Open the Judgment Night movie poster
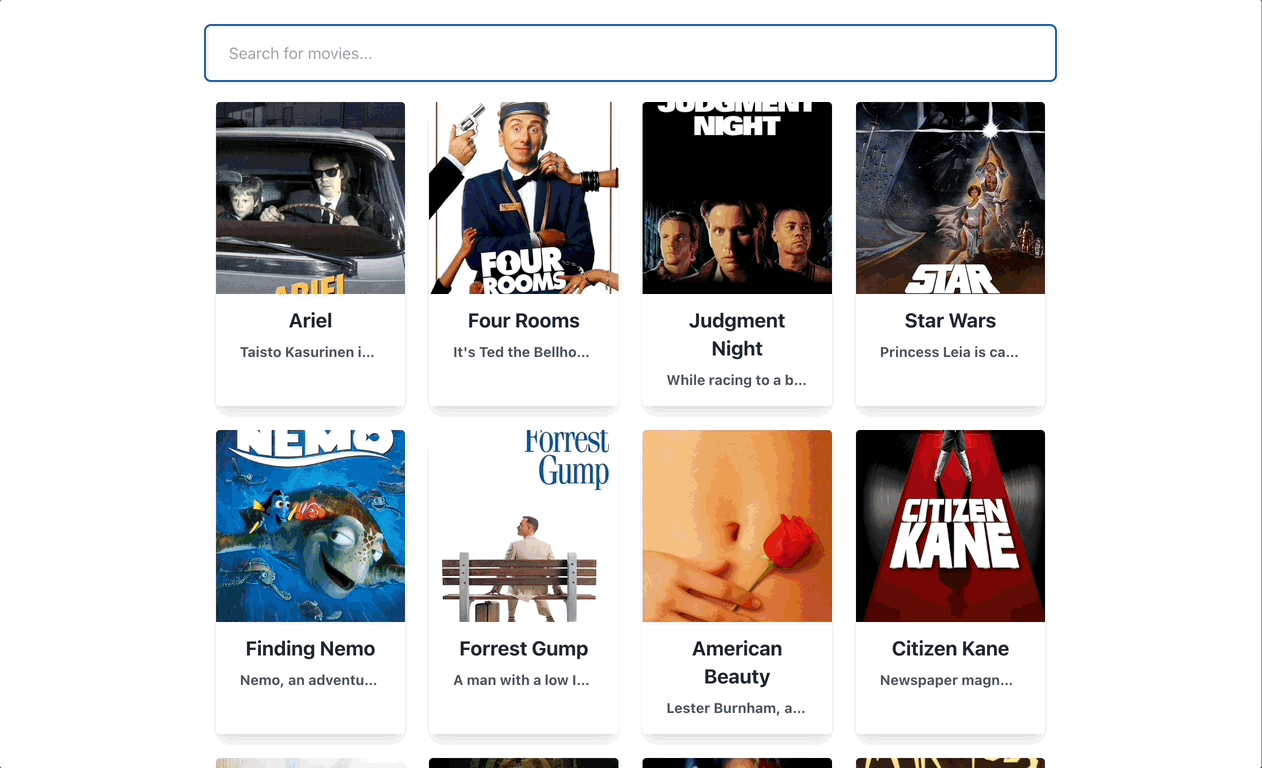The width and height of the screenshot is (1262, 768). [x=737, y=197]
